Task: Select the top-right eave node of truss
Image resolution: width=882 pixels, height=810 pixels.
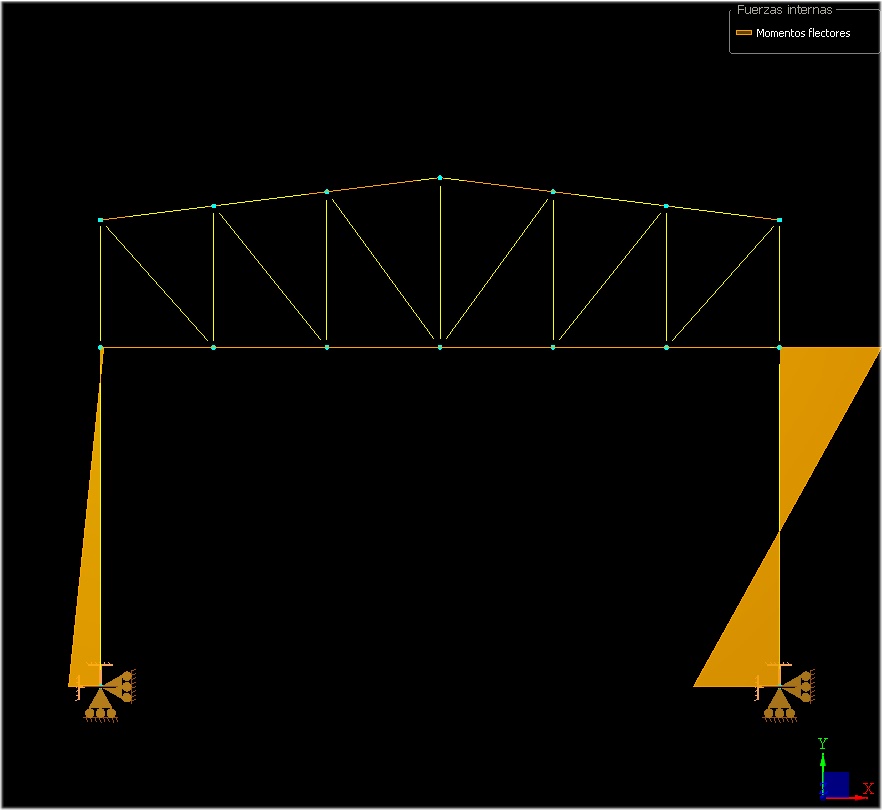Action: 779,220
